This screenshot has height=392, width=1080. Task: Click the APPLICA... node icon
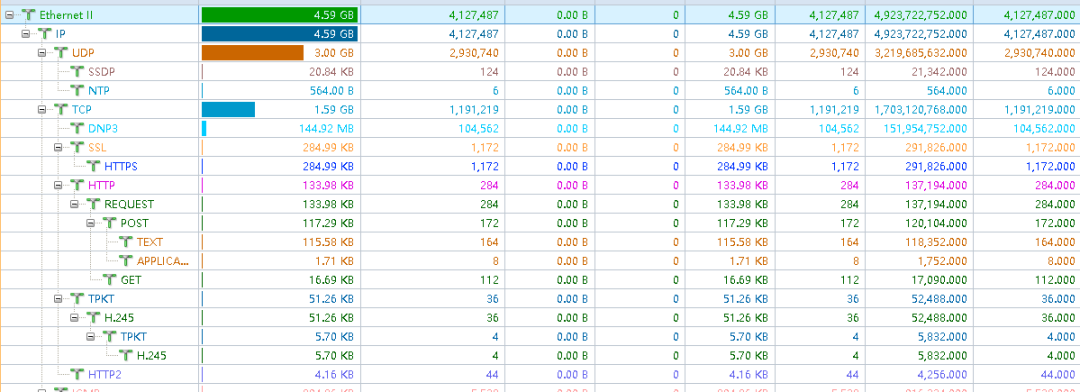point(126,261)
